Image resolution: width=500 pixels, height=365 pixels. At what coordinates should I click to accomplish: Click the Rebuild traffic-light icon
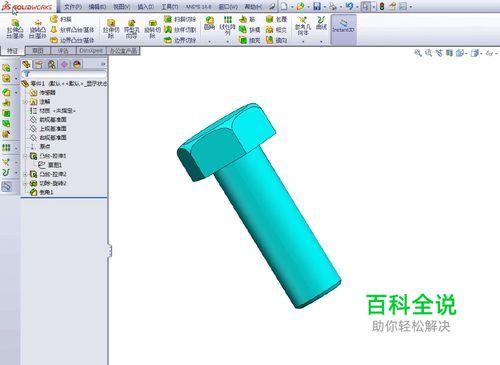coord(382,6)
